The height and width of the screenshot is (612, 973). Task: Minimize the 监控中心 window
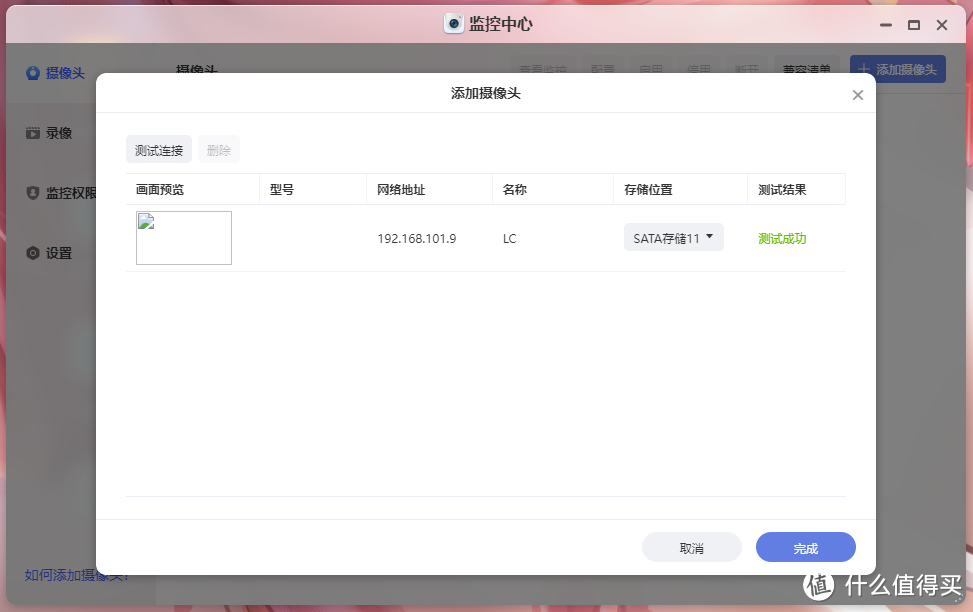885,24
